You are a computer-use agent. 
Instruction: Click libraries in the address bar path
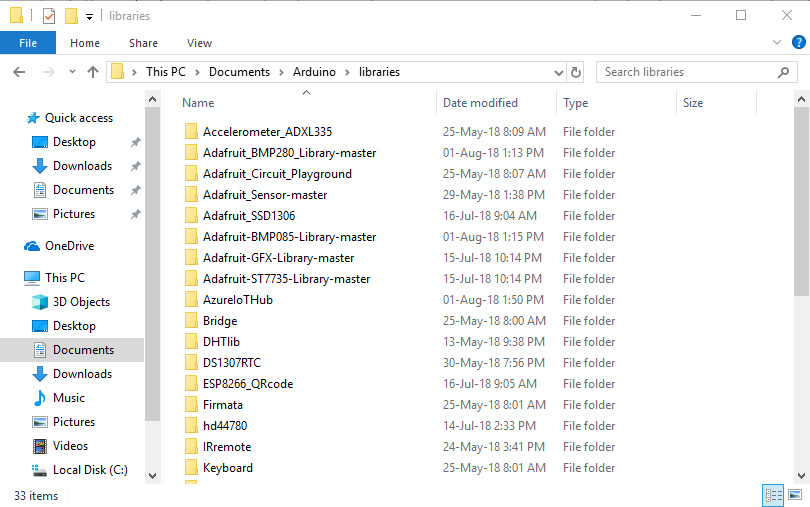coord(379,72)
